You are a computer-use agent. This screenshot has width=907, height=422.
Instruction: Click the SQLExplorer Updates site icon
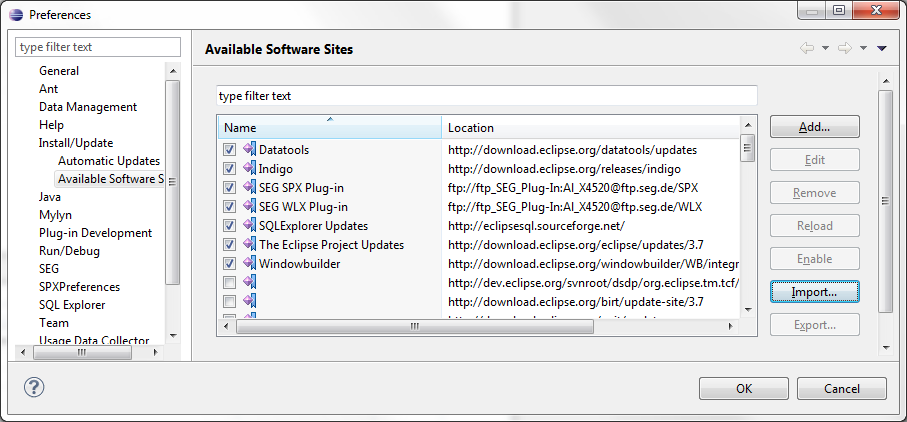(249, 226)
